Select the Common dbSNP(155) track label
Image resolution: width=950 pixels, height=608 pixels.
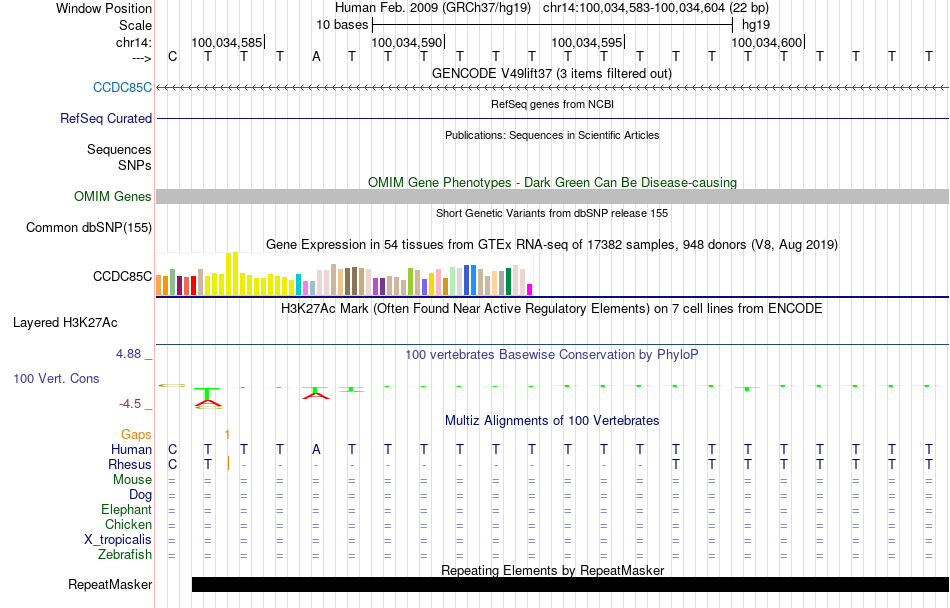click(x=89, y=227)
